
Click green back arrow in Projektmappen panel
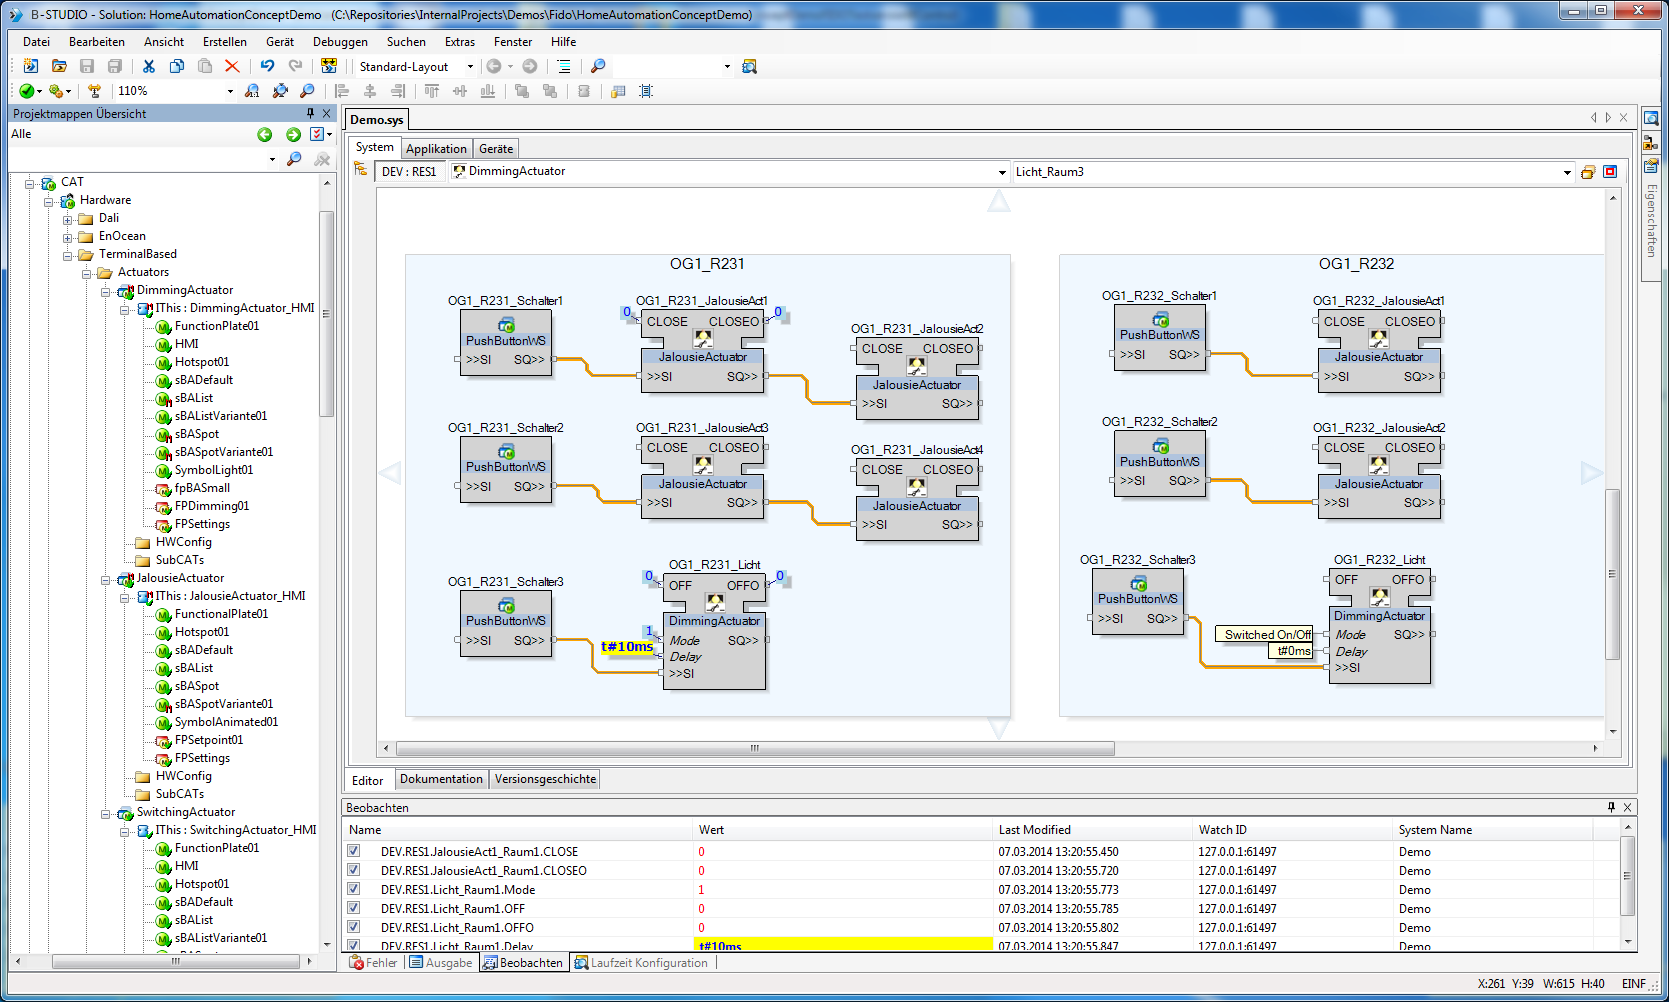click(264, 134)
